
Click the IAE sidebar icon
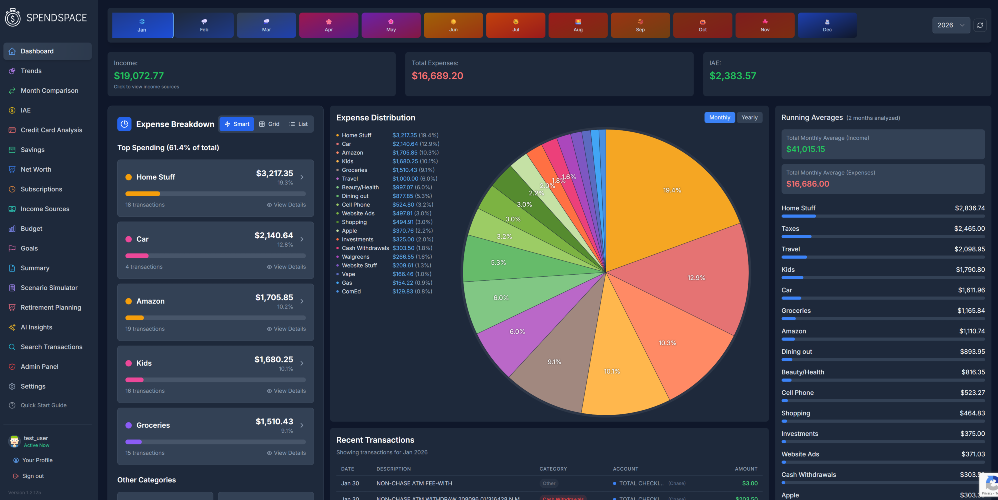[x=12, y=110]
